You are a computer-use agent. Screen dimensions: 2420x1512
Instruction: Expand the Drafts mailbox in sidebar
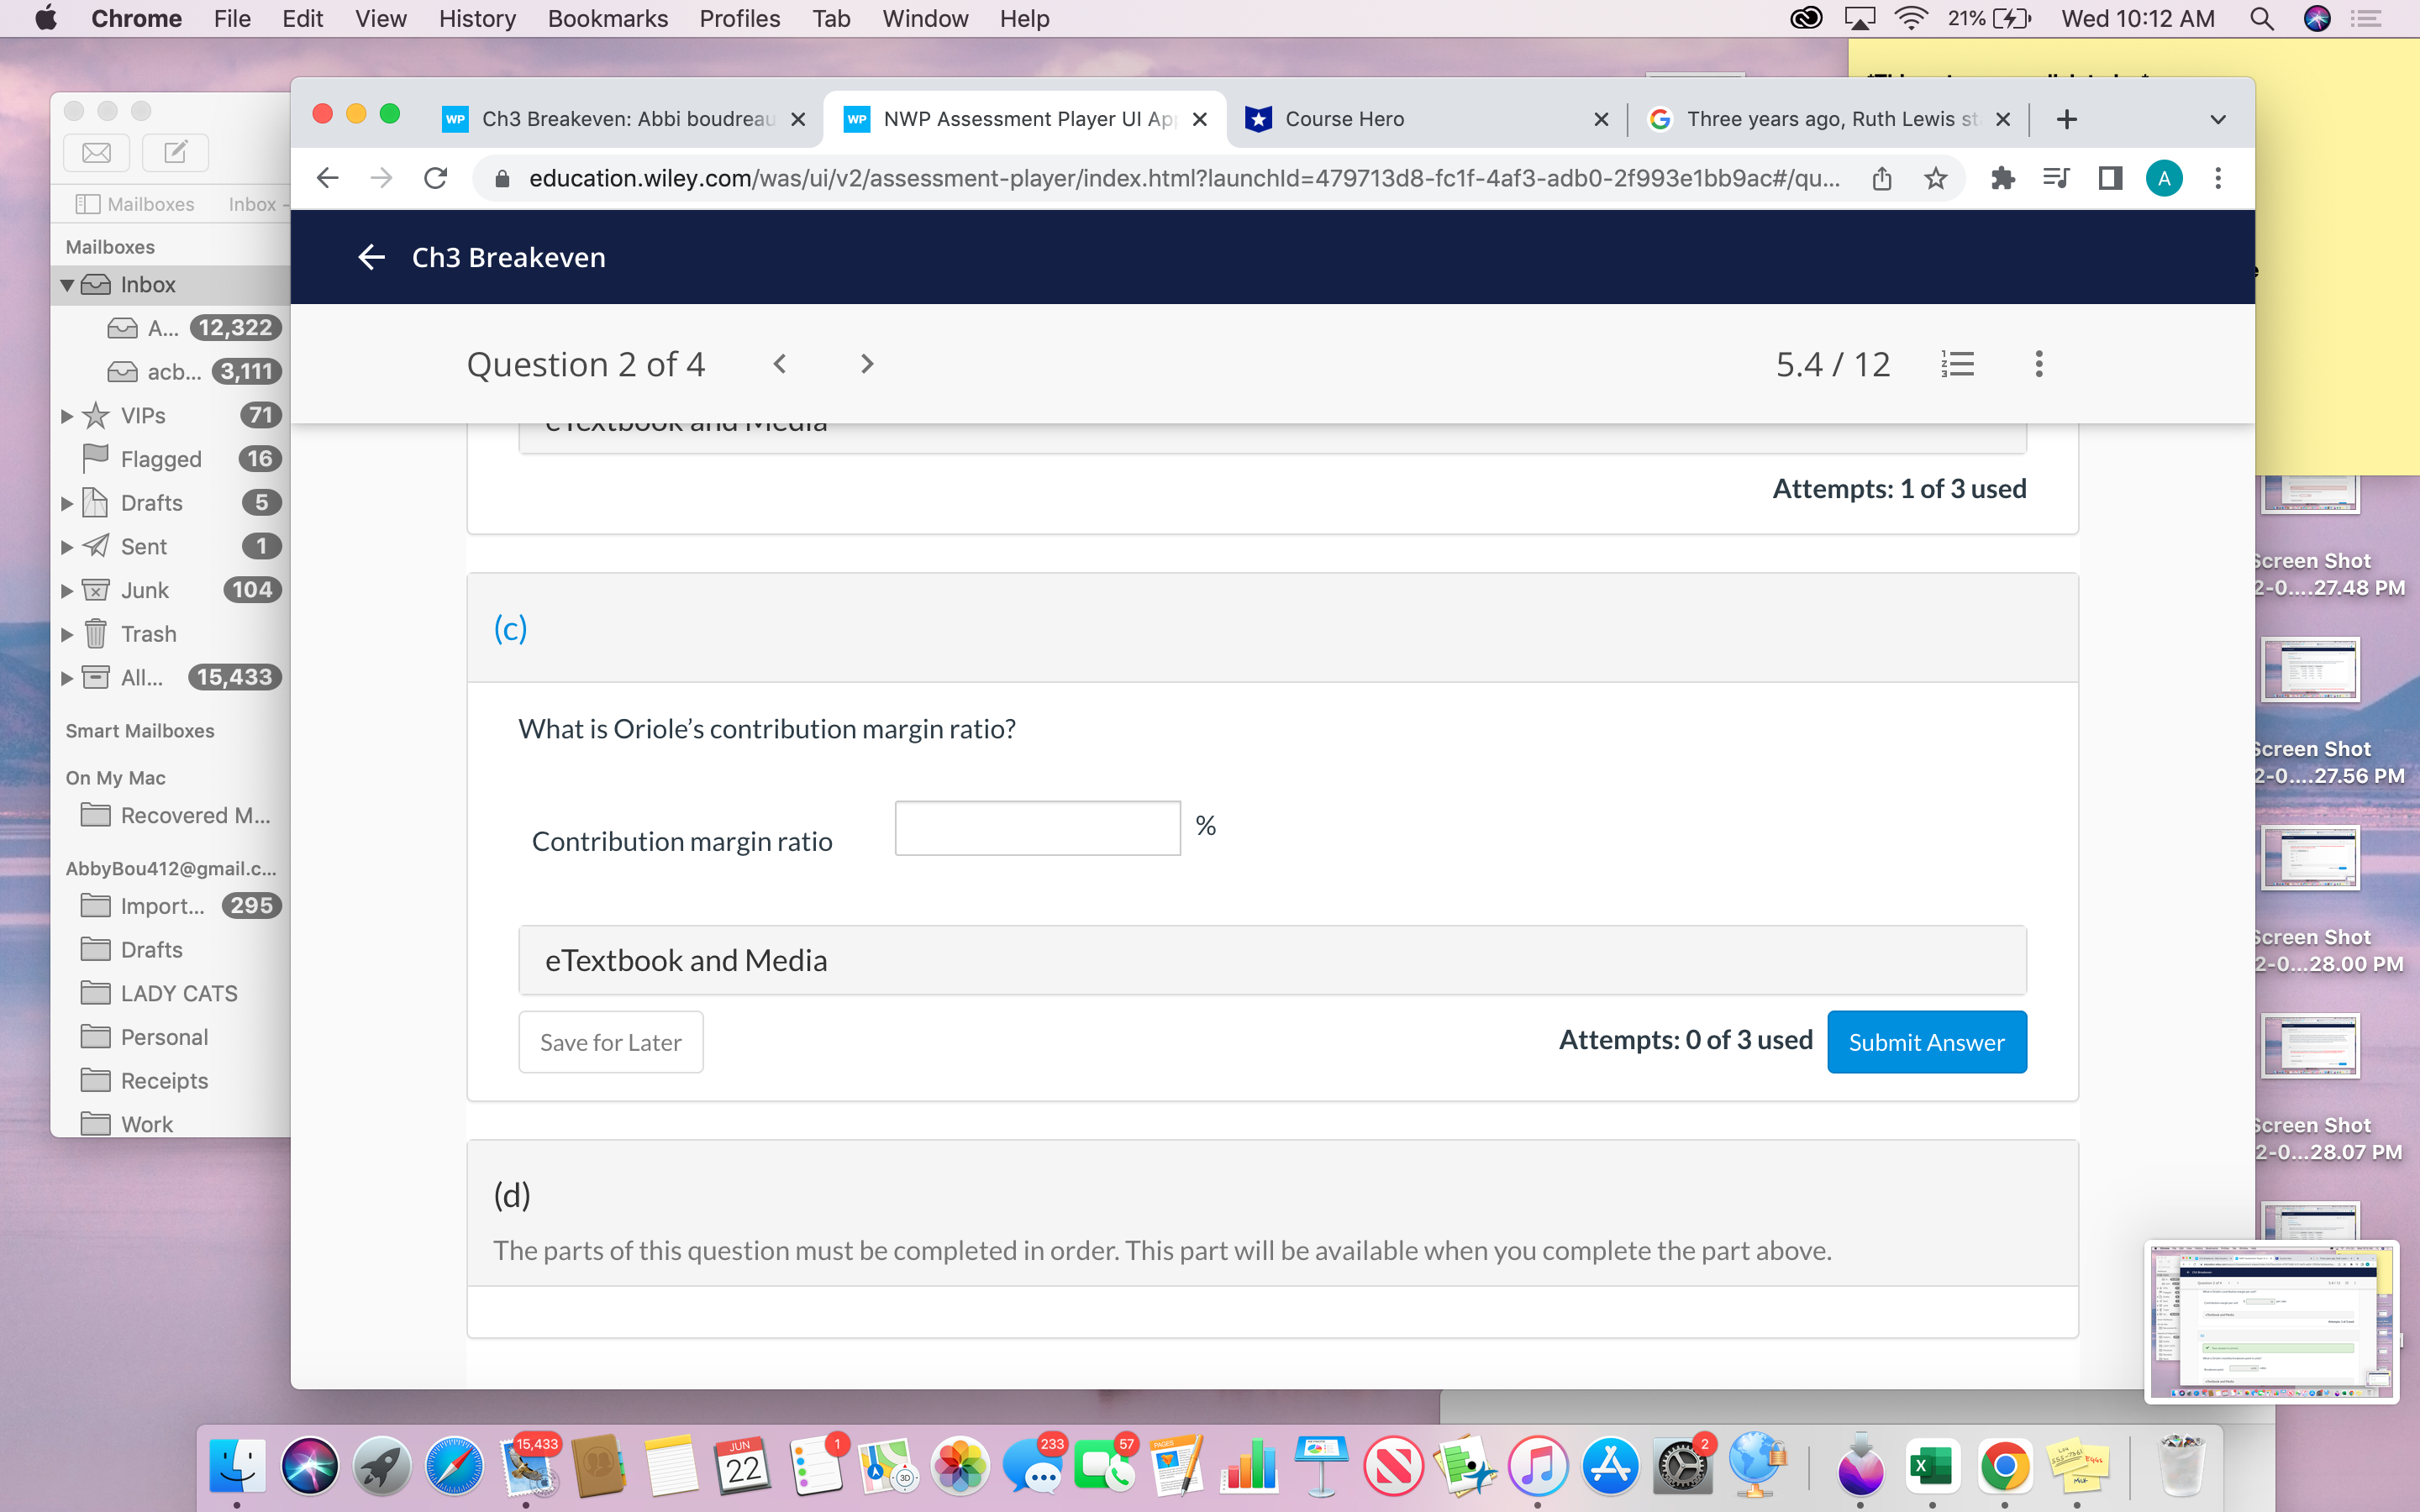tap(66, 502)
